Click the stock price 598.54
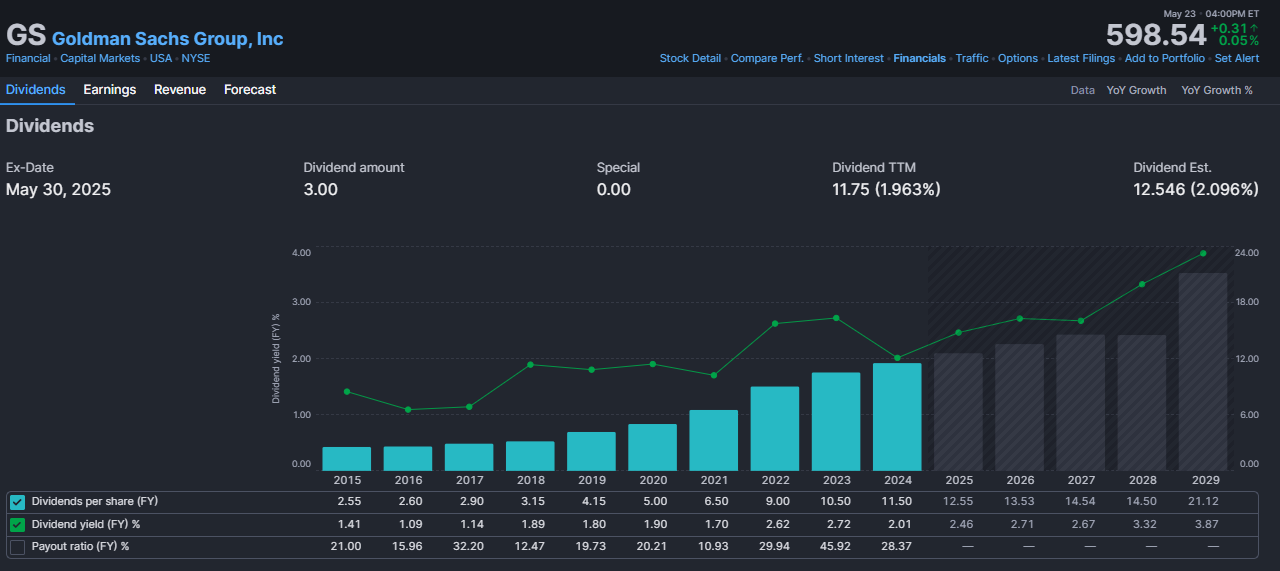Image resolution: width=1280 pixels, height=571 pixels. 1156,36
